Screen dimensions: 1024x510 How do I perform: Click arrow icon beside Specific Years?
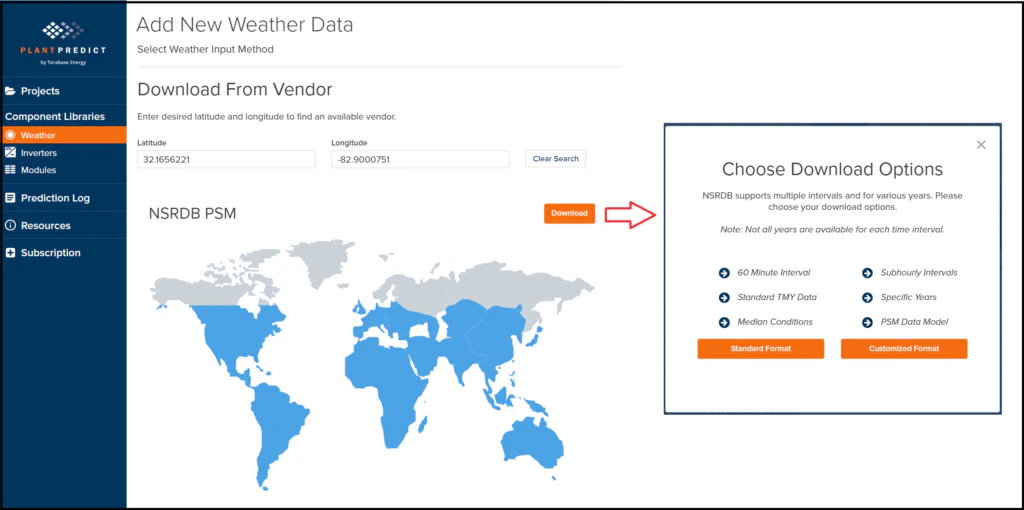[867, 298]
